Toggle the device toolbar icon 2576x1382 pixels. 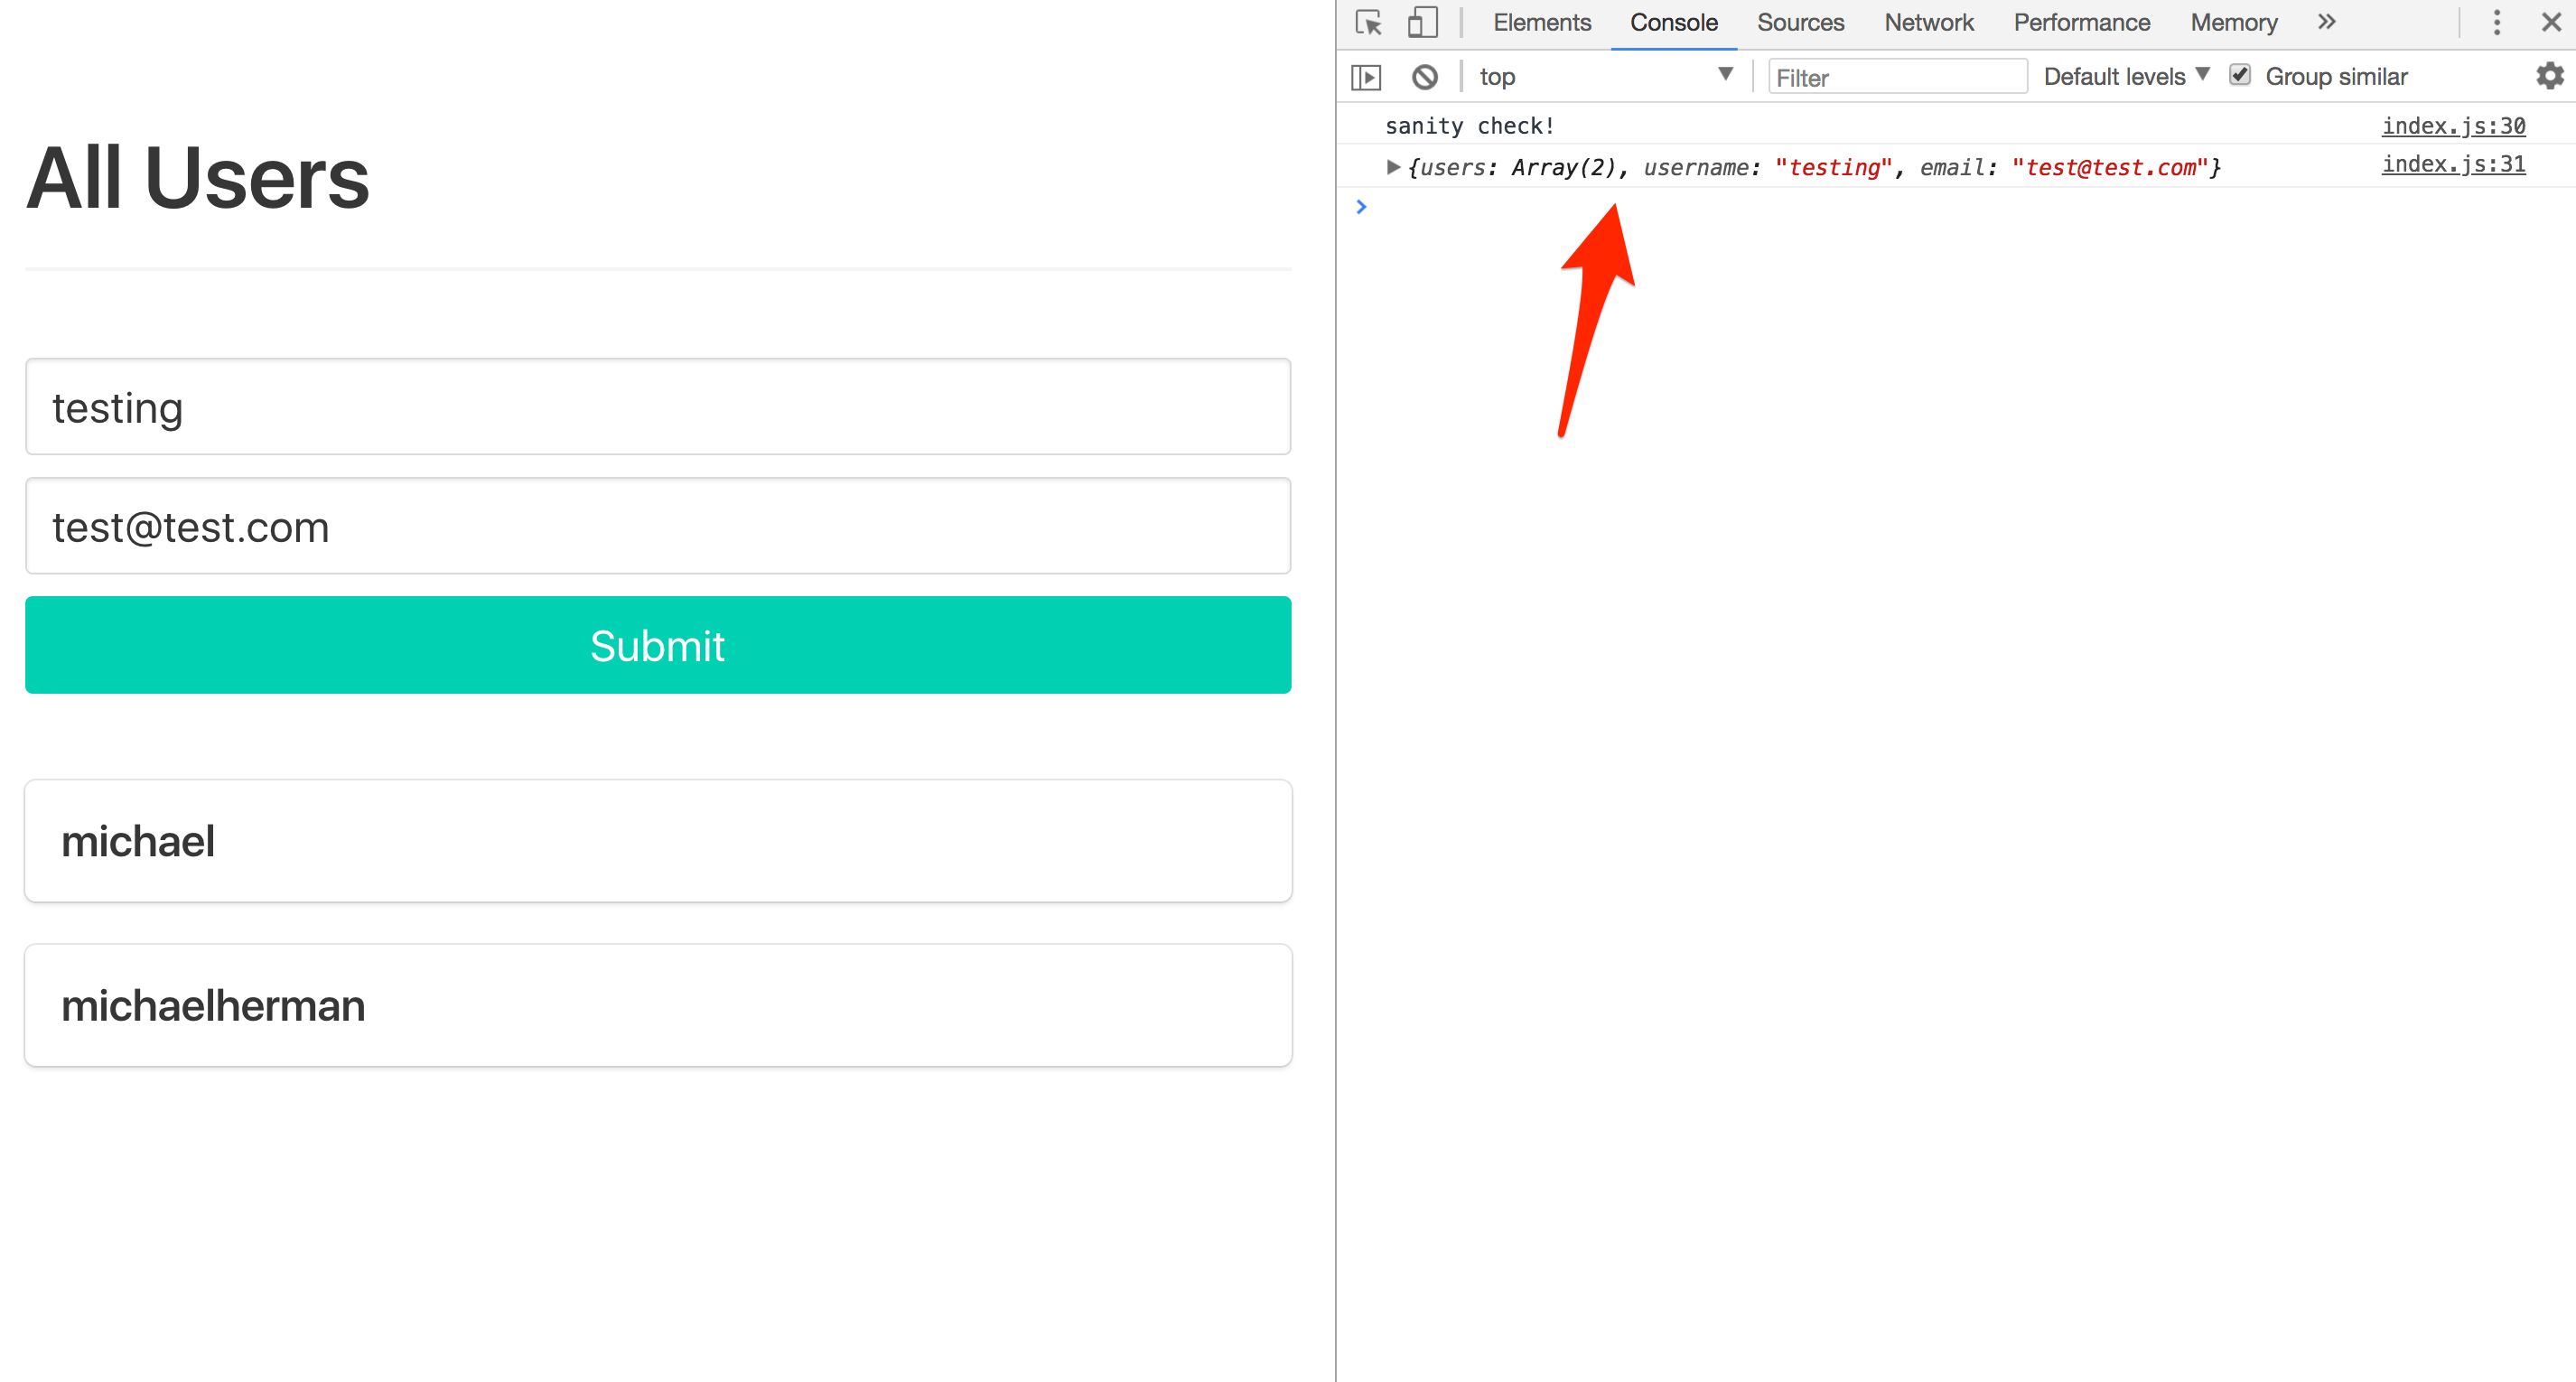point(1422,23)
